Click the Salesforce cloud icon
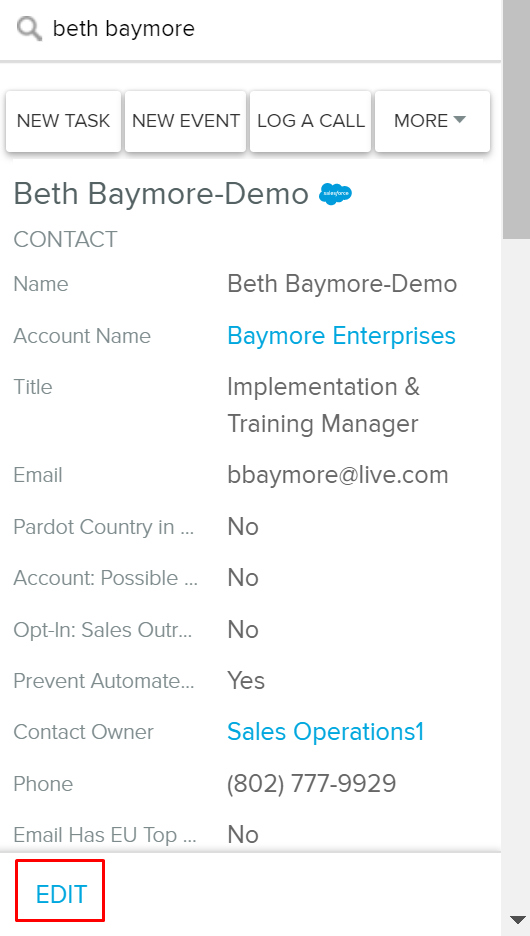The height and width of the screenshot is (936, 530). [x=335, y=194]
